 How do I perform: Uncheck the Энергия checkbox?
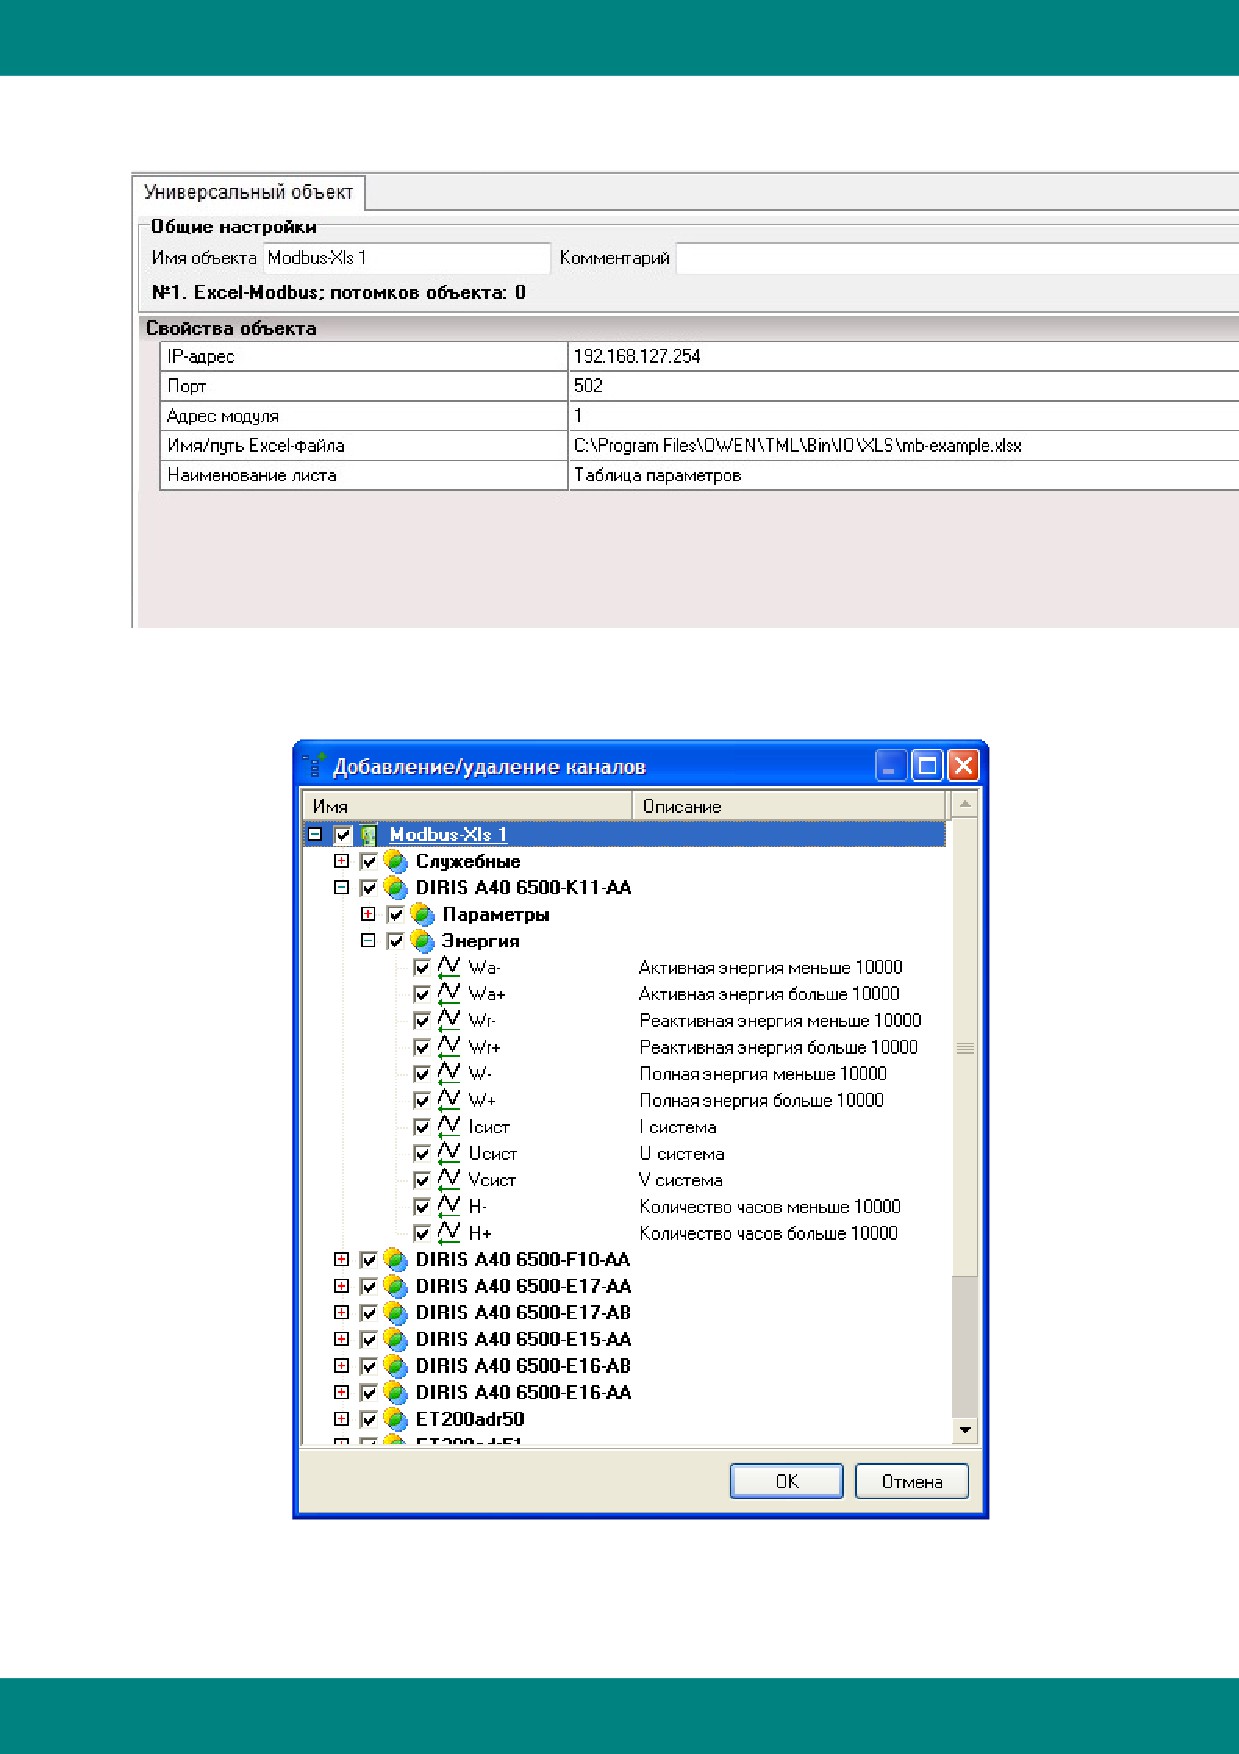396,941
